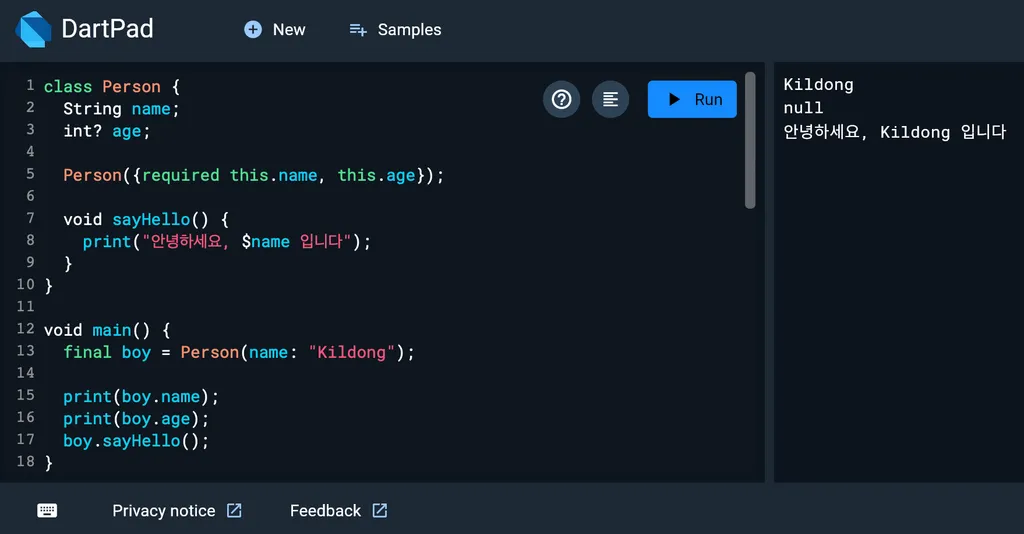Click 'Person' class name on line 1
1024x534 pixels.
click(x=131, y=86)
